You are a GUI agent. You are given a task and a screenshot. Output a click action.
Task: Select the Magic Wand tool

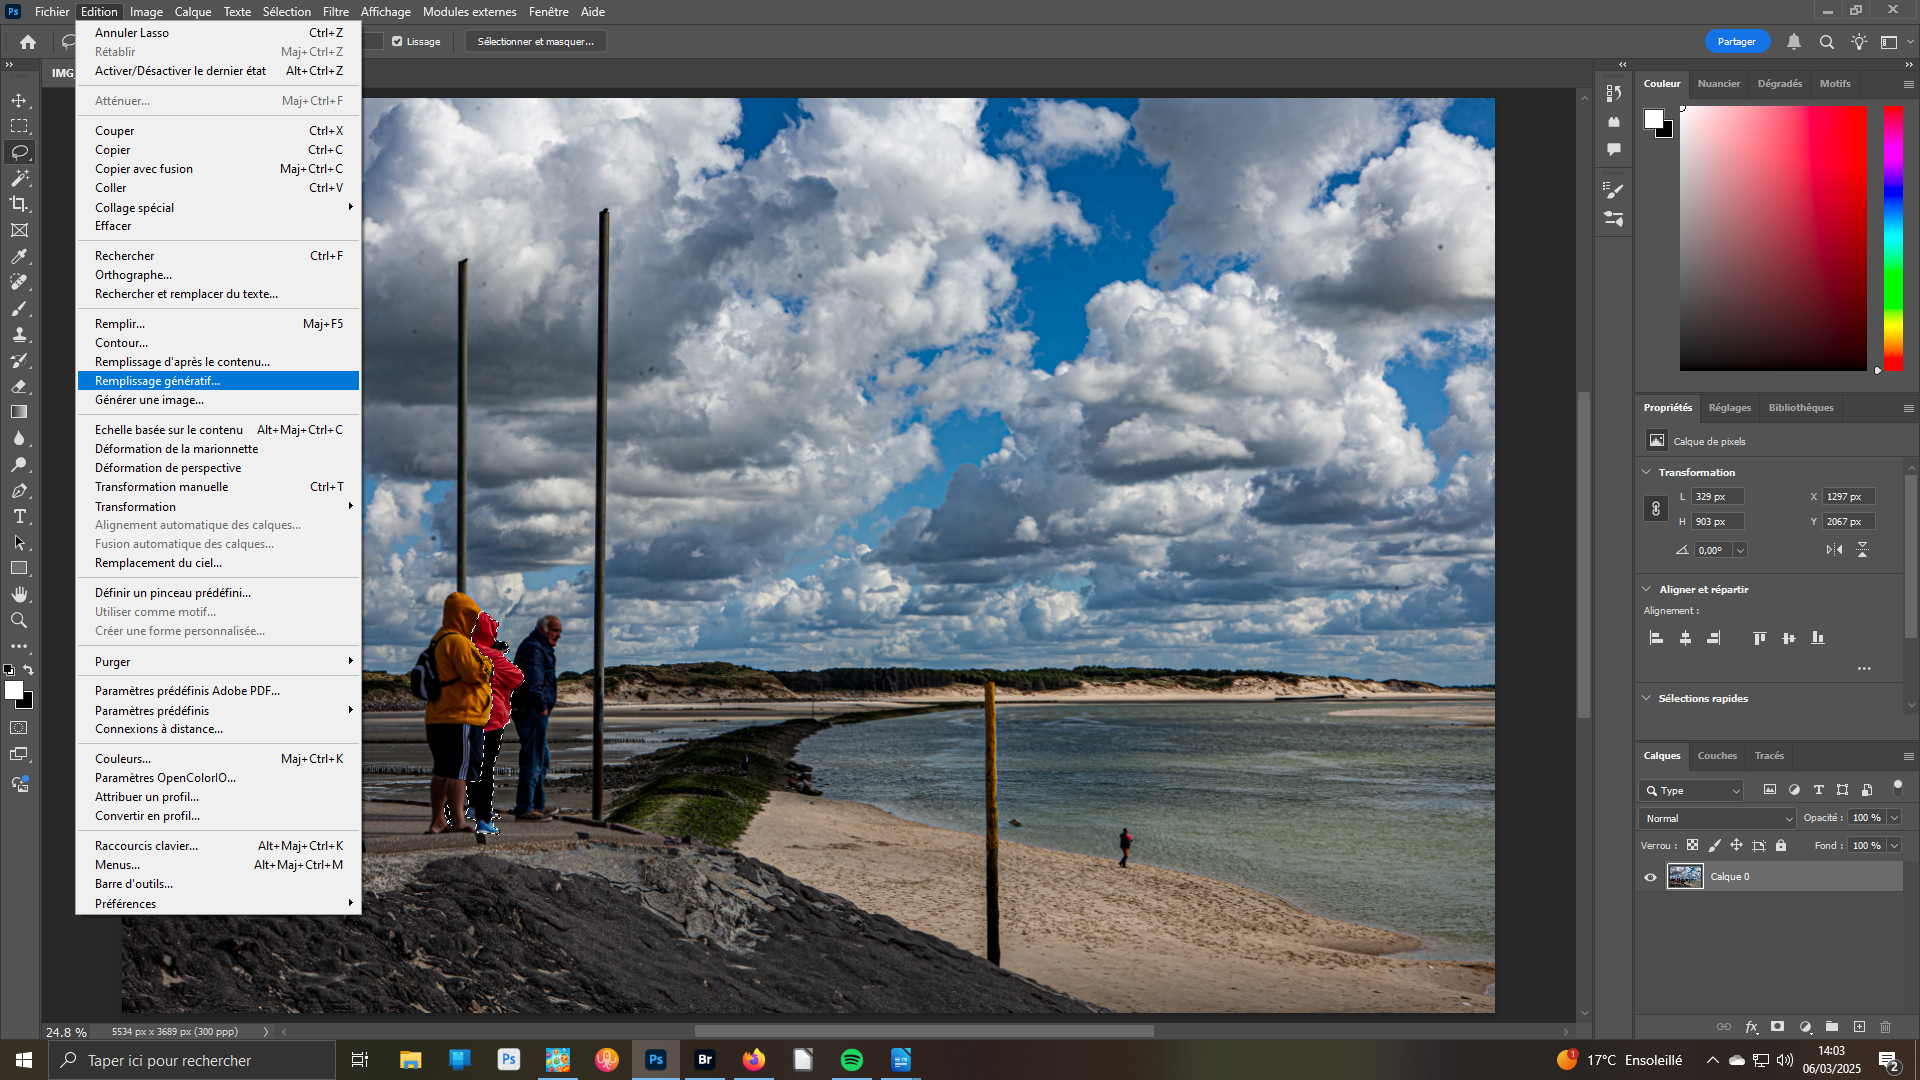pos(19,178)
